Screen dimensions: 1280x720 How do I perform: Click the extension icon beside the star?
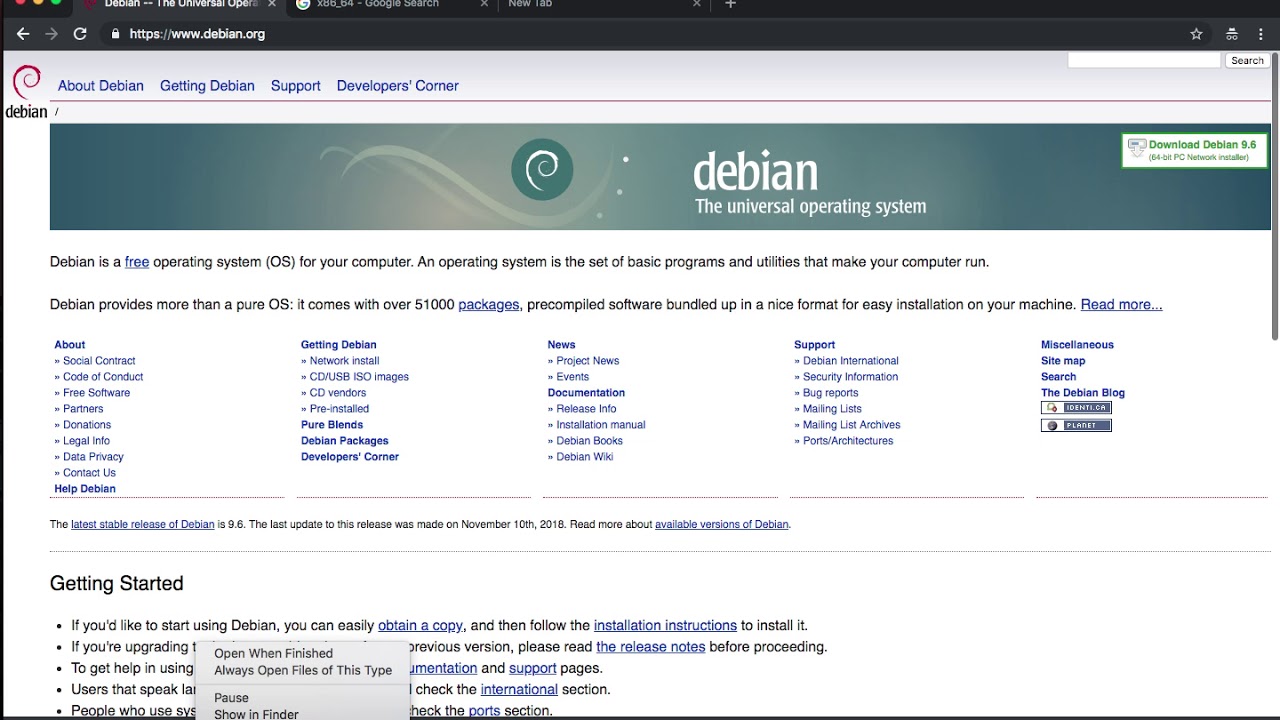tap(1233, 34)
